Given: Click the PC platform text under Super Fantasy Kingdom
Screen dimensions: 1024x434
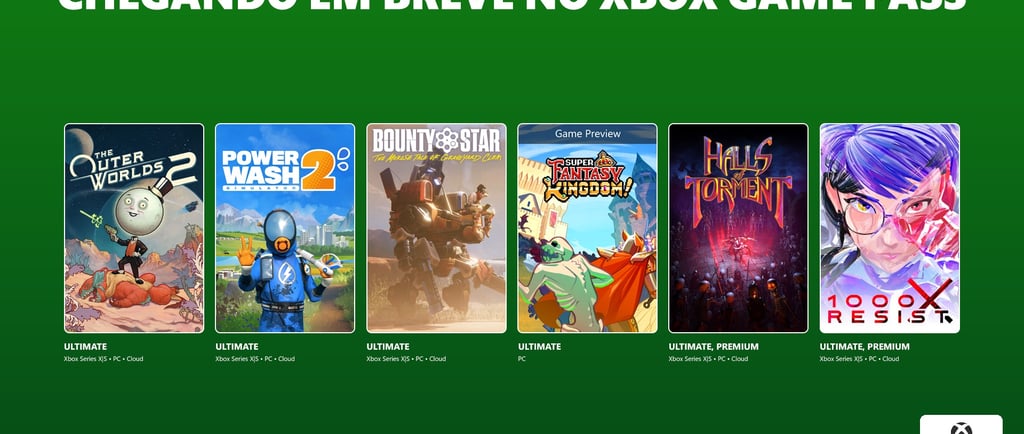Looking at the screenshot, I should click(522, 359).
